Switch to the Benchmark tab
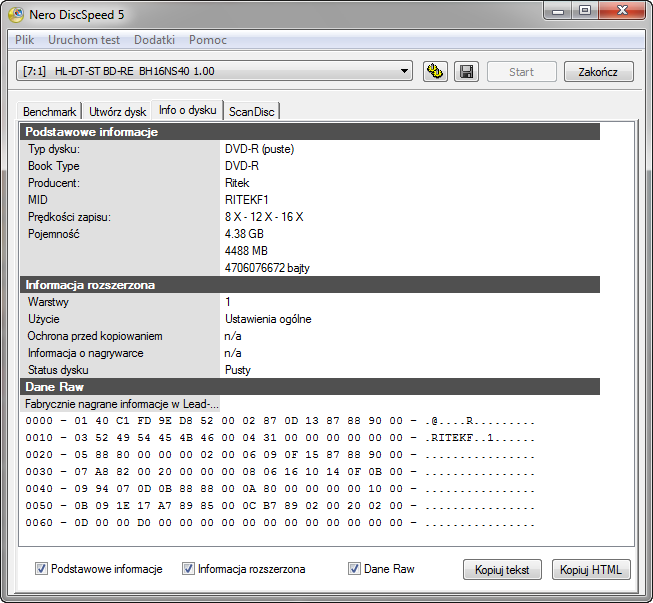Viewport: 653px width, 603px height. click(50, 112)
